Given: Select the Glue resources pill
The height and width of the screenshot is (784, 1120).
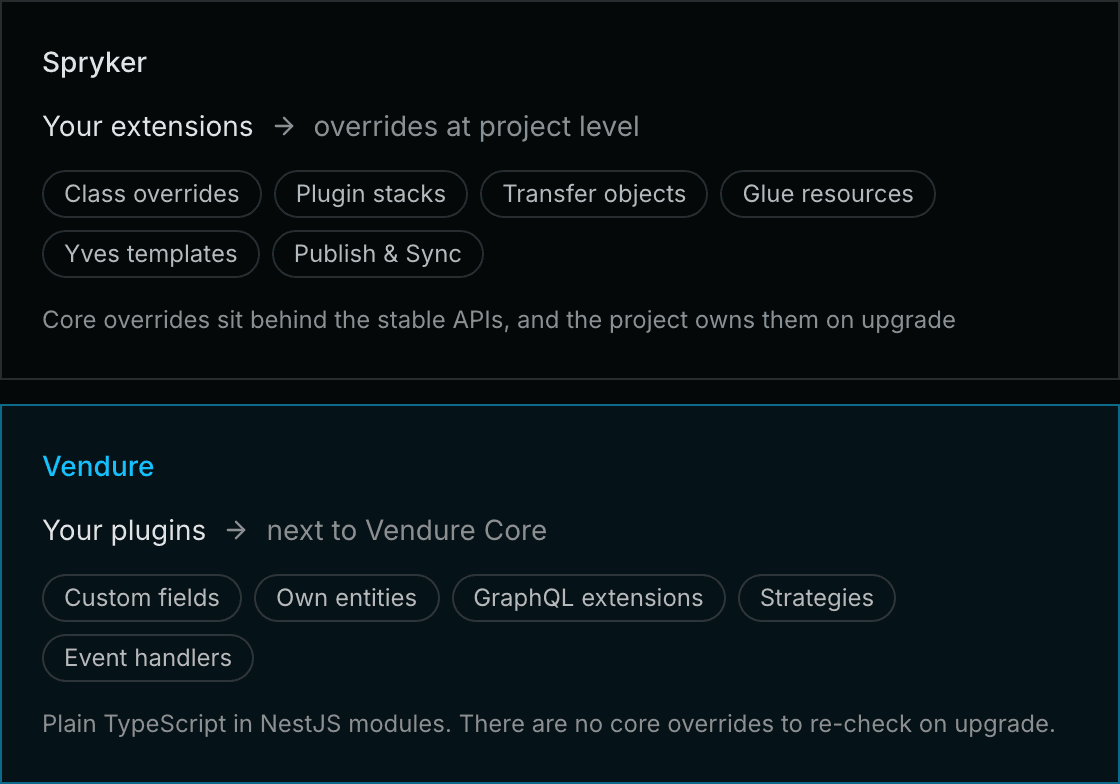Looking at the screenshot, I should click(828, 194).
